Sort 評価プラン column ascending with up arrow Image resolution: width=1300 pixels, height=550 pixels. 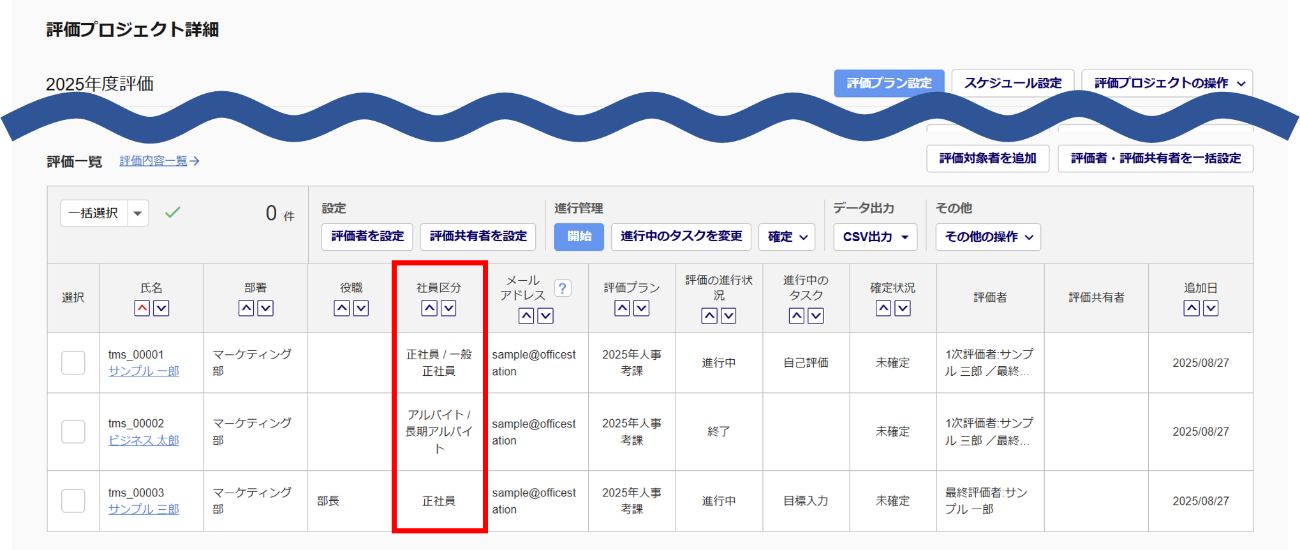(x=622, y=308)
